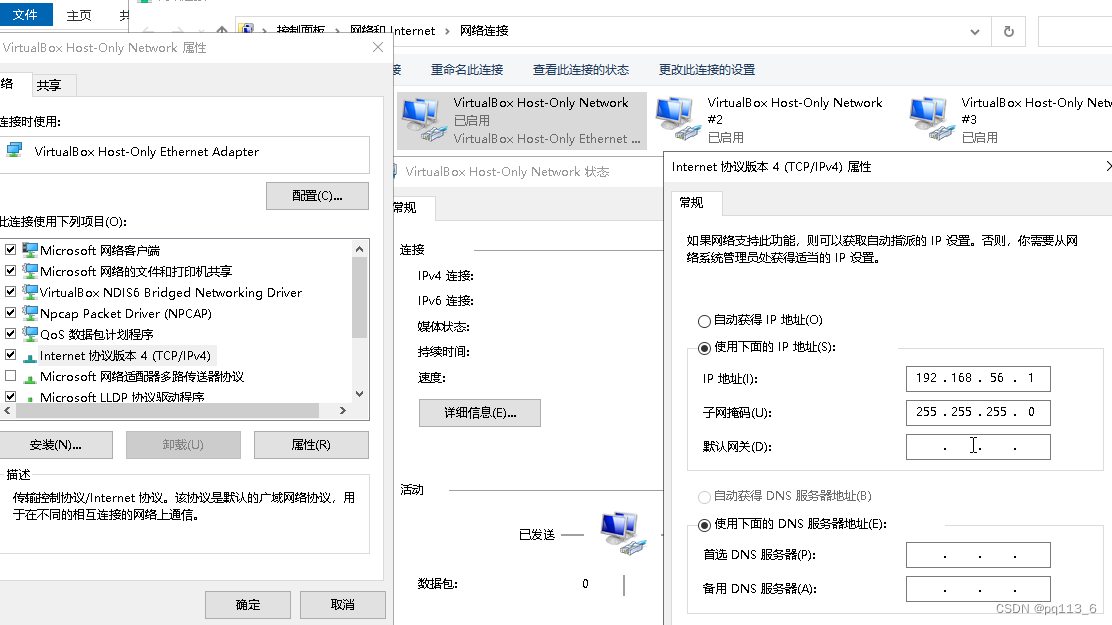The image size is (1112, 625).
Task: Expand the 网络和 Internet breadcrumb chevron
Action: tap(447, 31)
